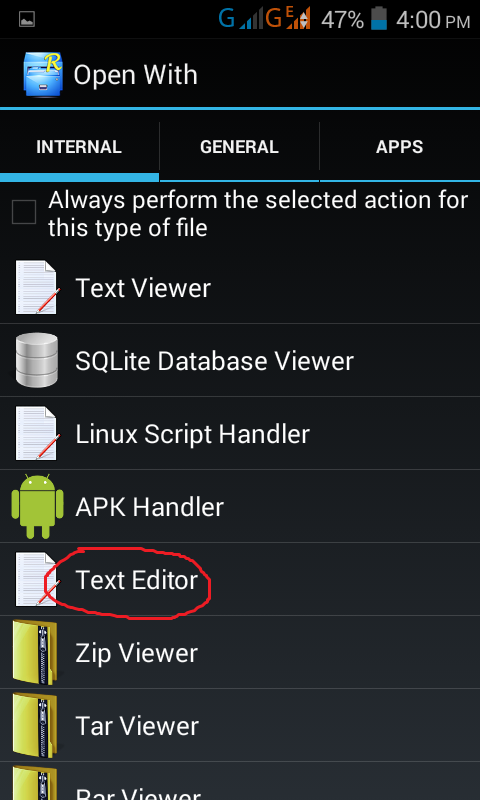The image size is (480, 800).
Task: Click the green Android robot icon
Action: [37, 506]
